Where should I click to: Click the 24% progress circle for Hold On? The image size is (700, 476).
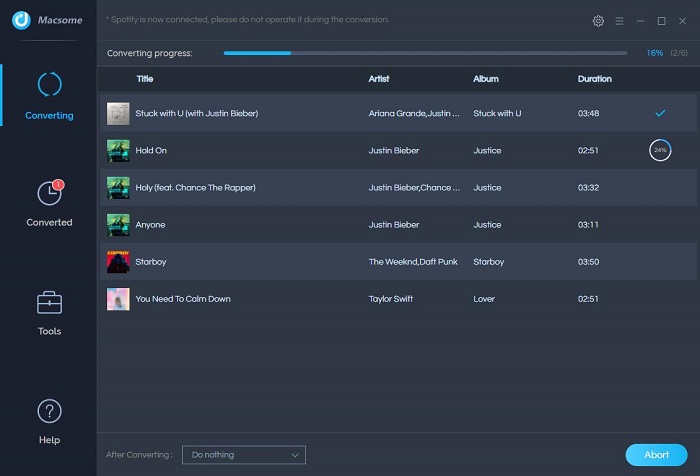660,150
